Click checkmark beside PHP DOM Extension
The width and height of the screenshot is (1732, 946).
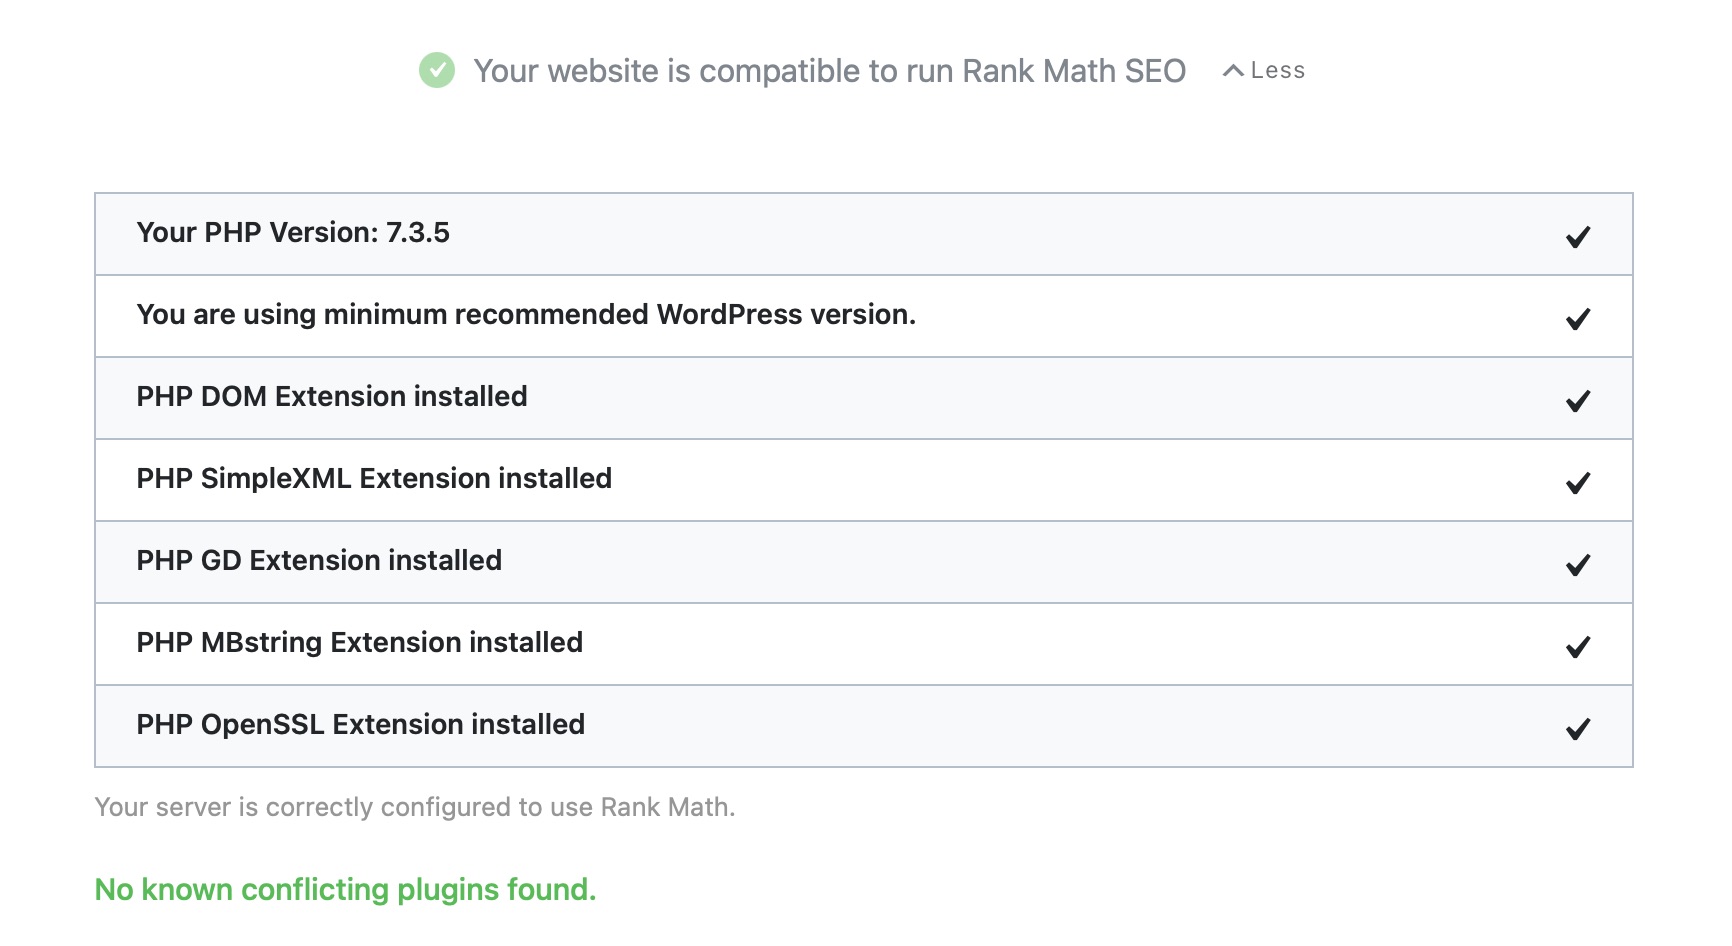coord(1578,401)
